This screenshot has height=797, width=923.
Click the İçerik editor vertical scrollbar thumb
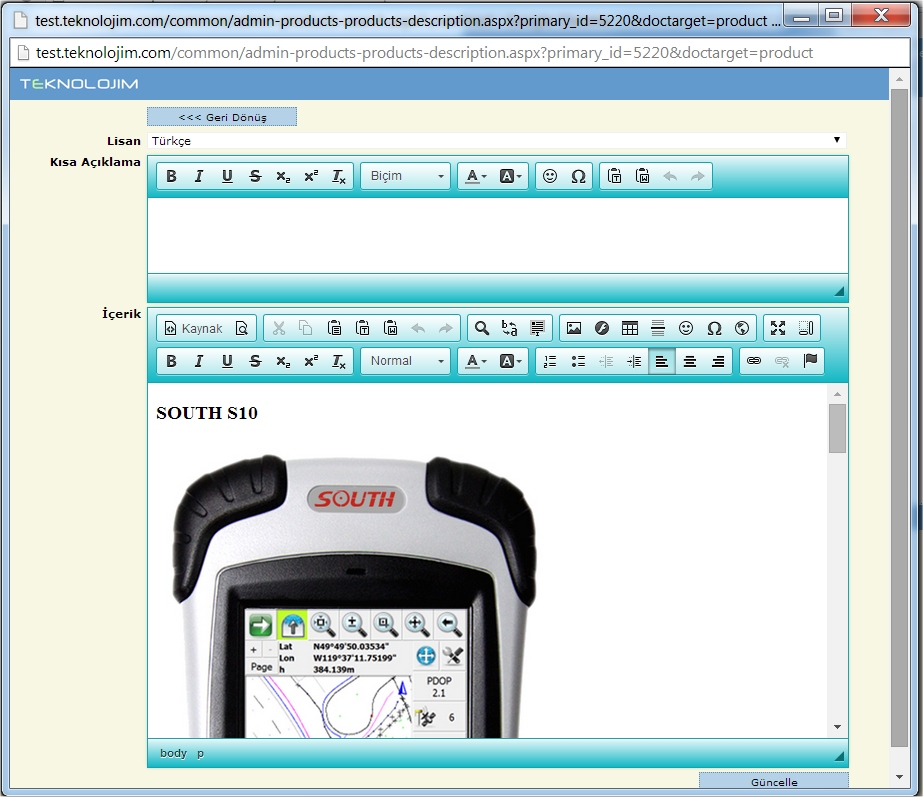tap(837, 429)
